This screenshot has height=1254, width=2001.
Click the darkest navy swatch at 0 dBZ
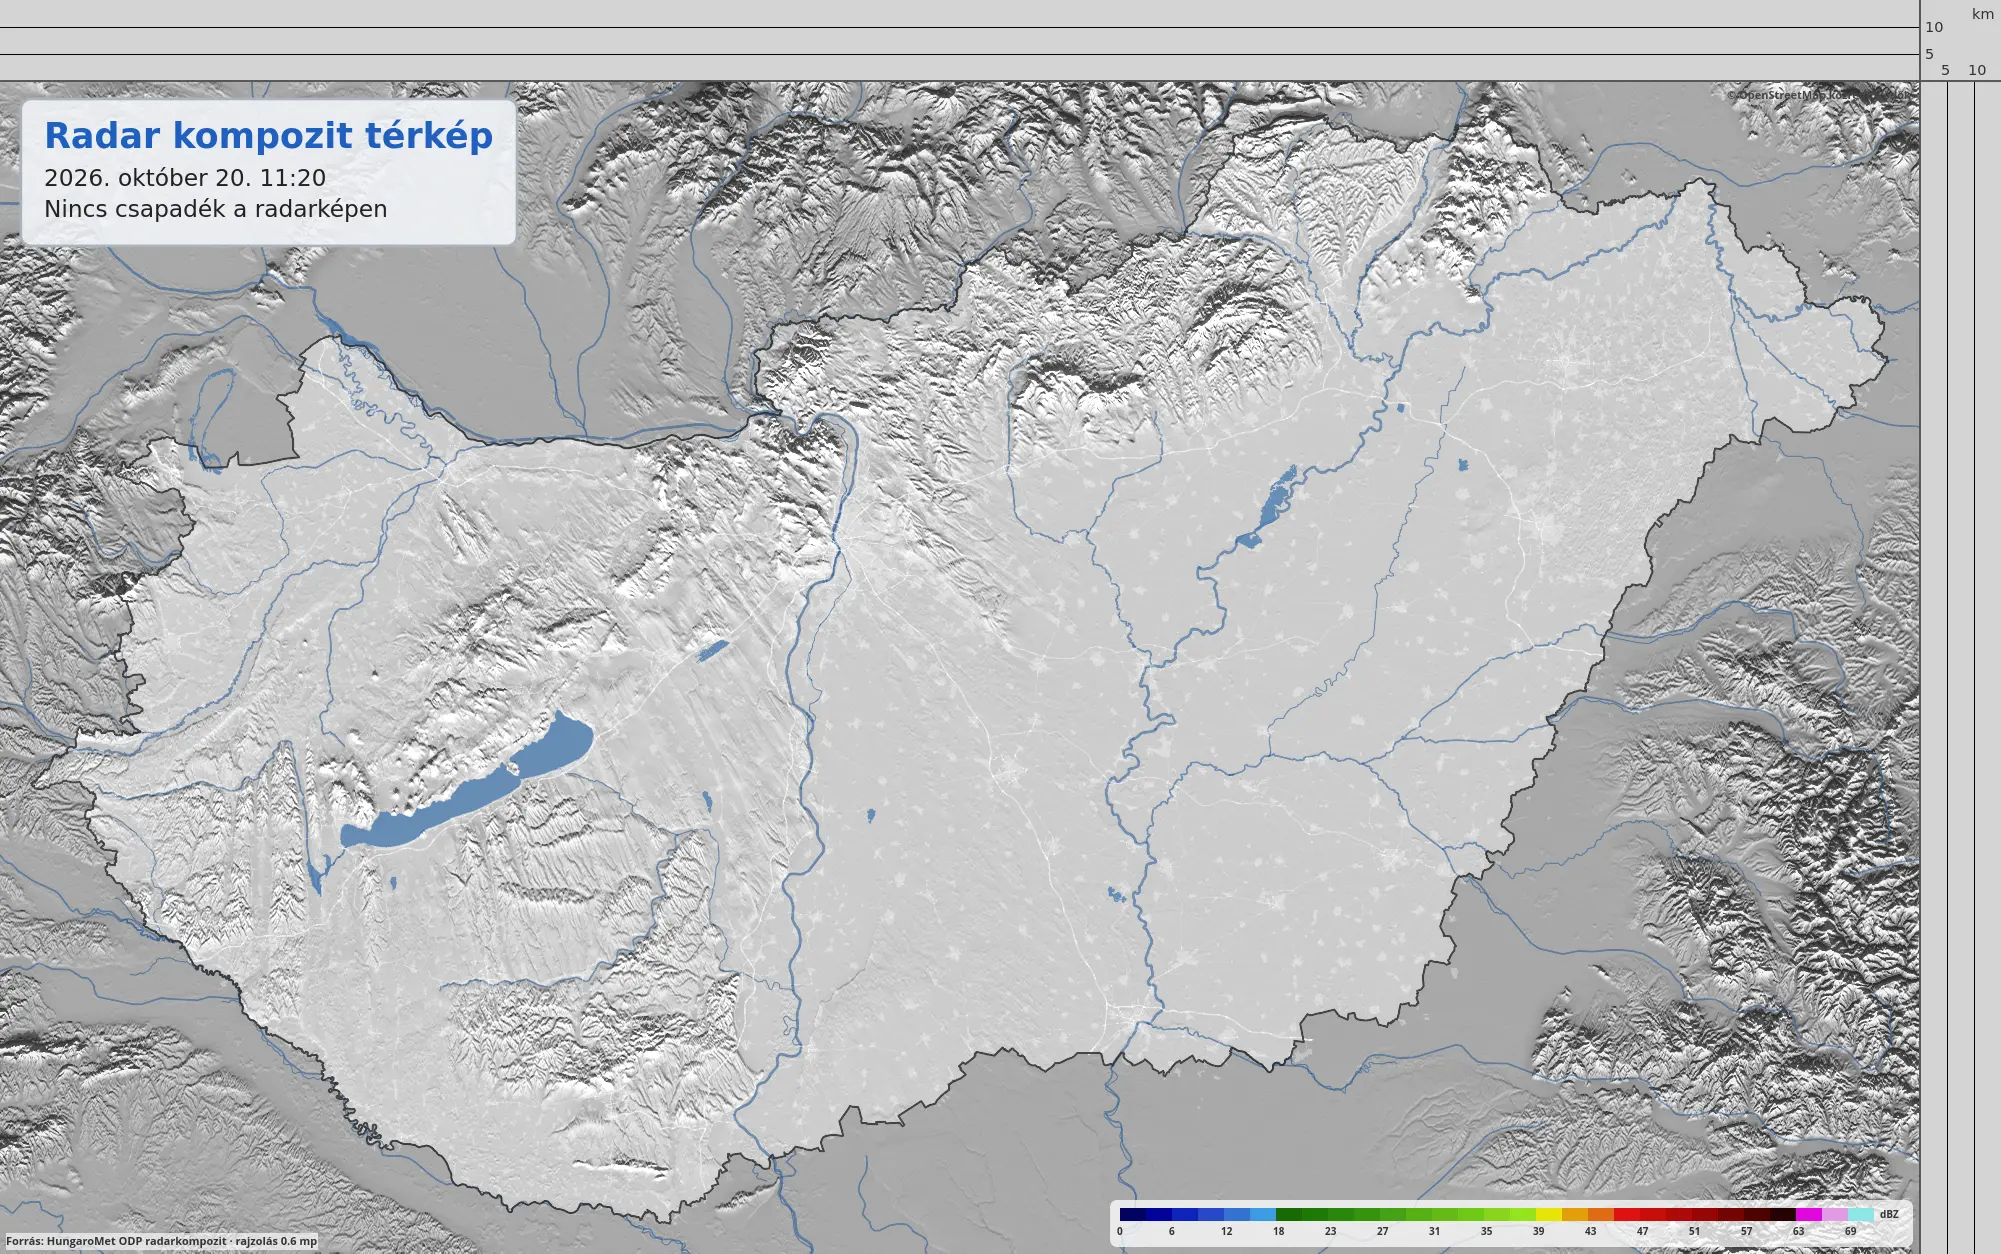point(1133,1214)
